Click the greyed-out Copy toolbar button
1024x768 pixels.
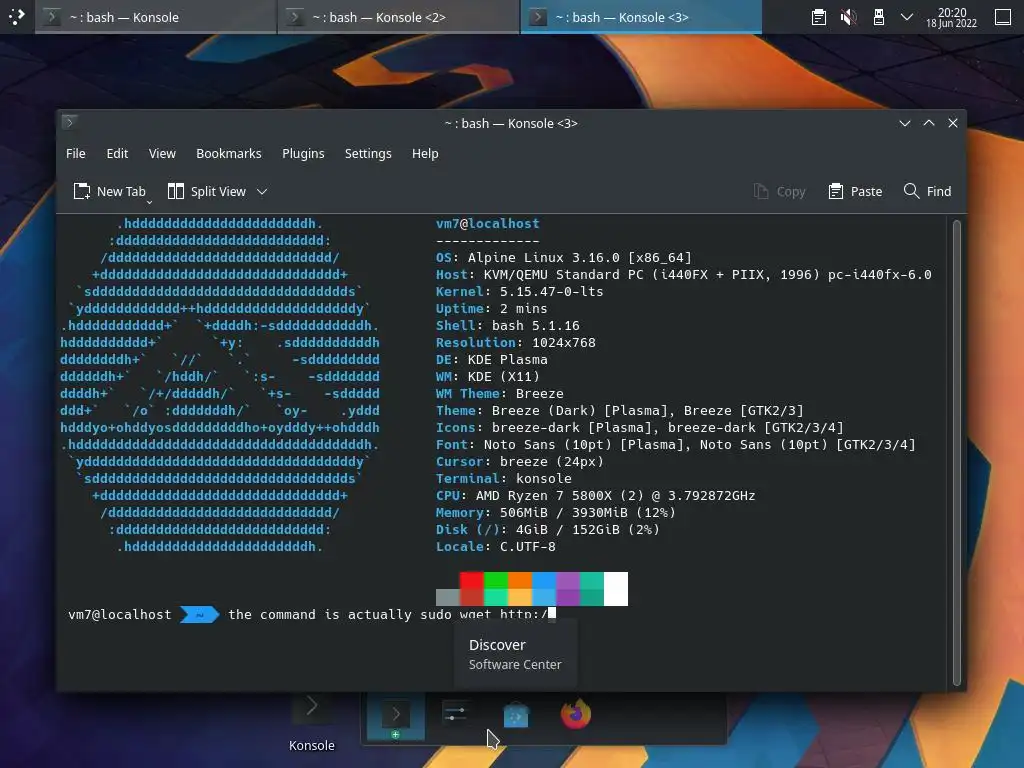coord(779,191)
